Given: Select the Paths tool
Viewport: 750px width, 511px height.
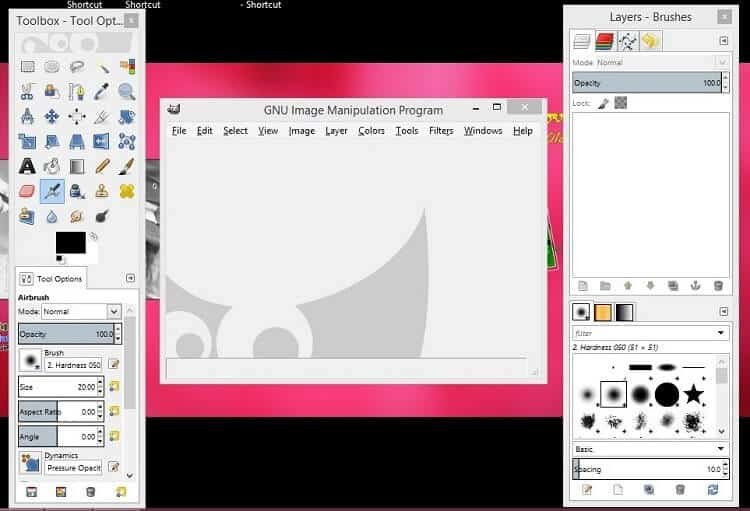Looking at the screenshot, I should (x=77, y=91).
